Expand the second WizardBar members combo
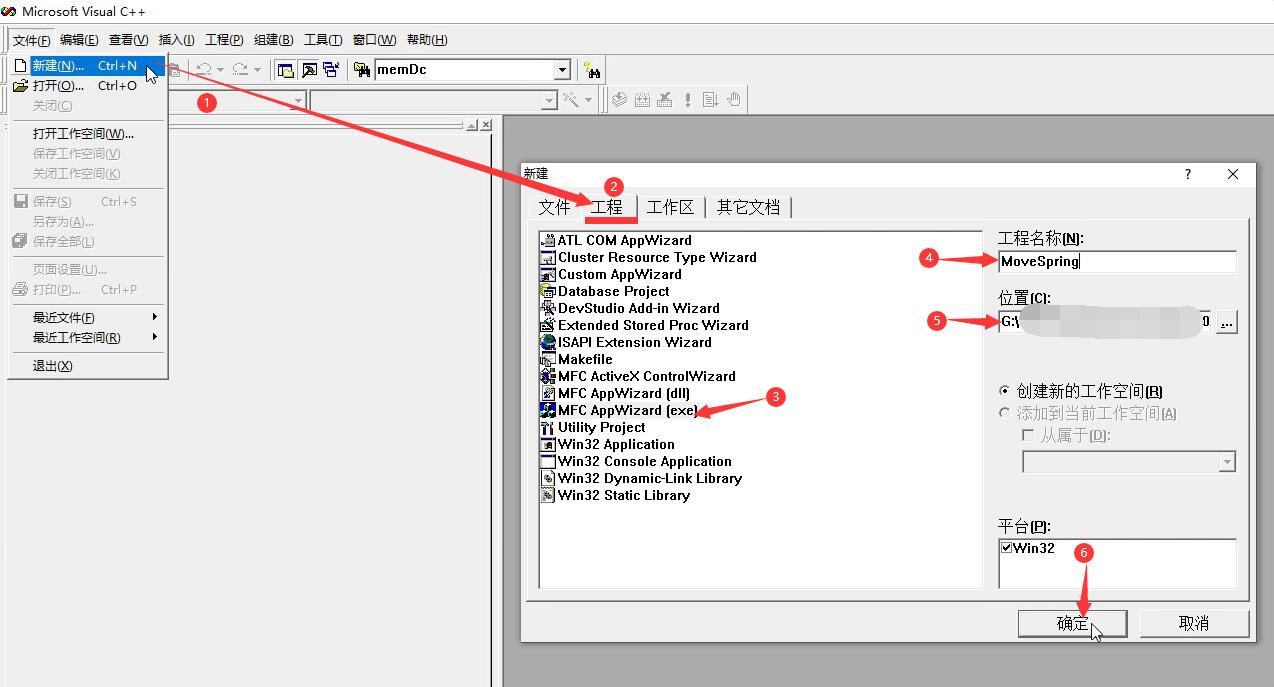The height and width of the screenshot is (687, 1274). point(549,100)
